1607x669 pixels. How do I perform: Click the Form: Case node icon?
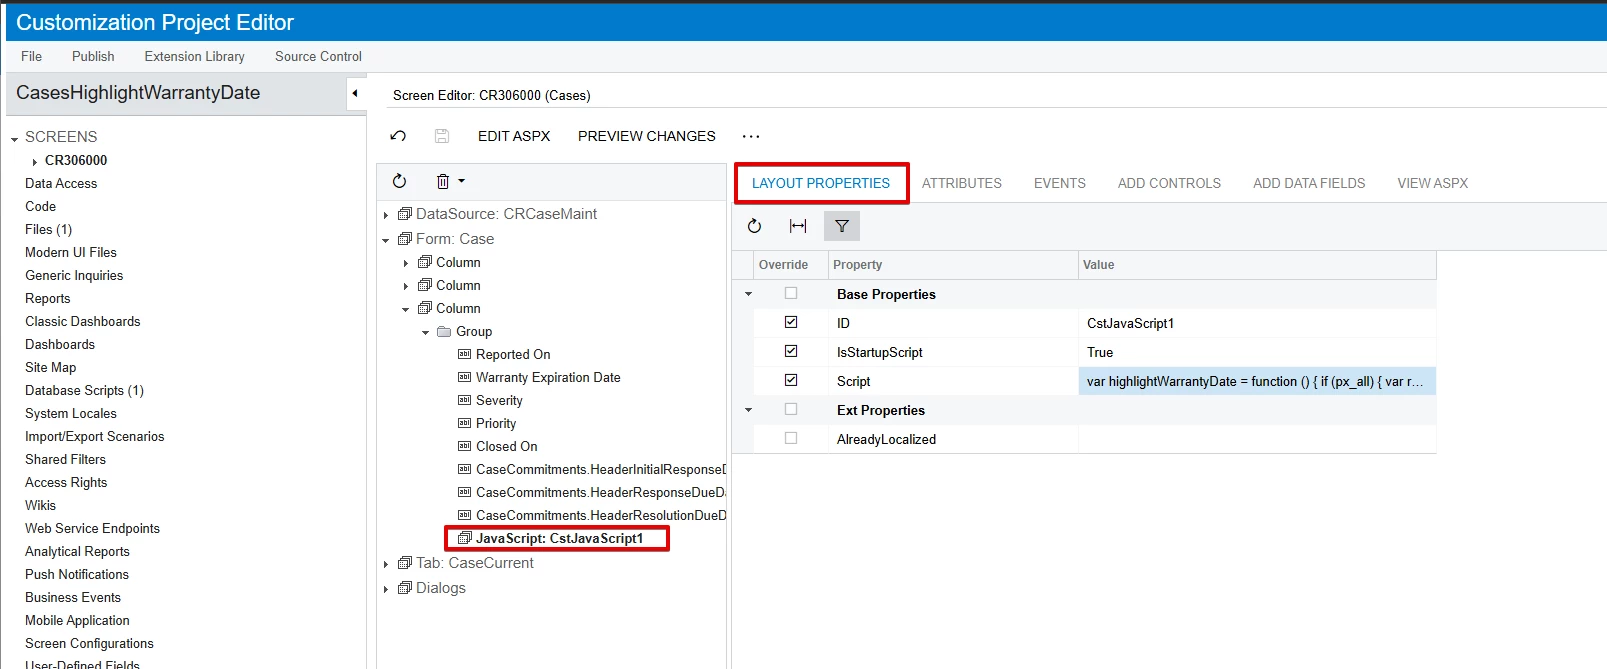click(404, 239)
